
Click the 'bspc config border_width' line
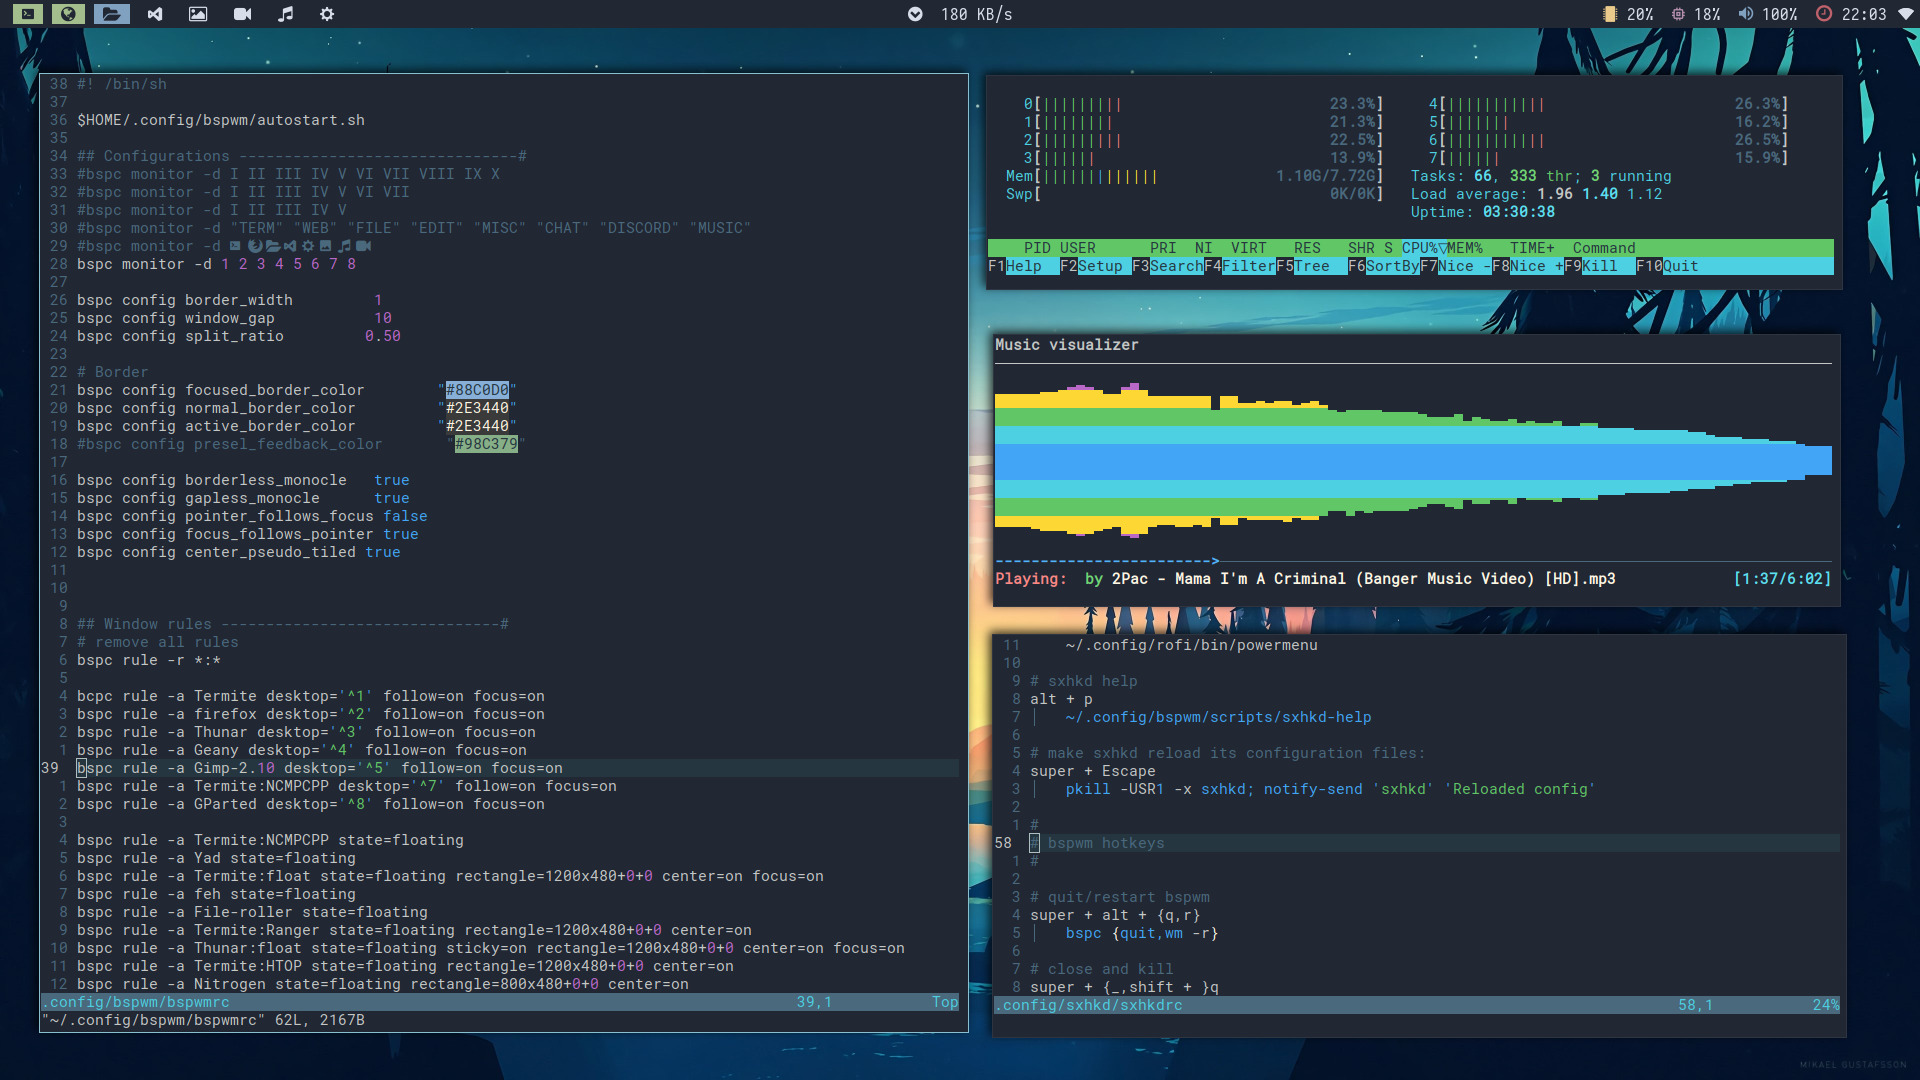point(229,300)
